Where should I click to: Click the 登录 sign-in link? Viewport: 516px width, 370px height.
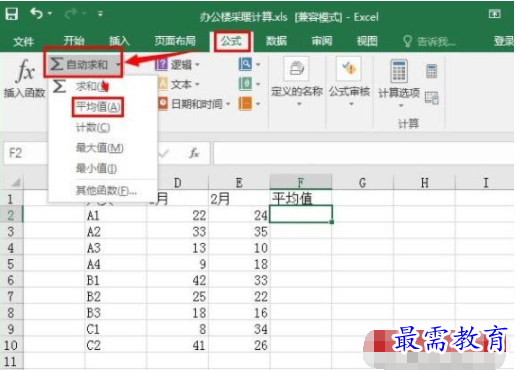(x=504, y=41)
